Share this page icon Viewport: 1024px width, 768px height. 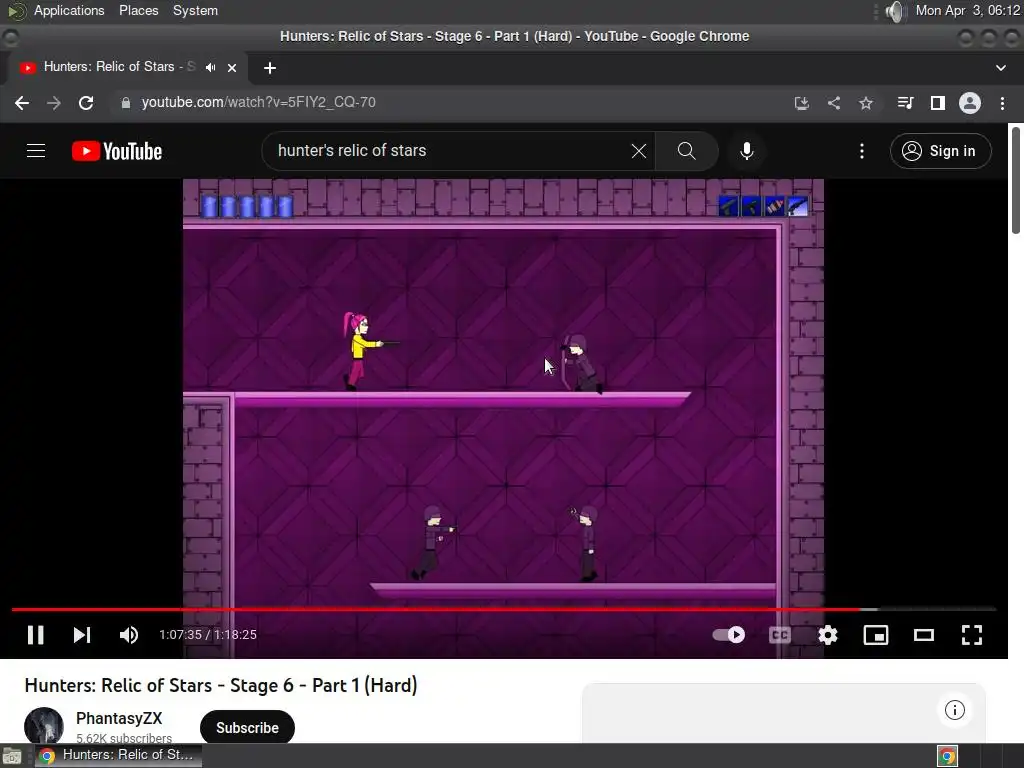click(x=833, y=103)
